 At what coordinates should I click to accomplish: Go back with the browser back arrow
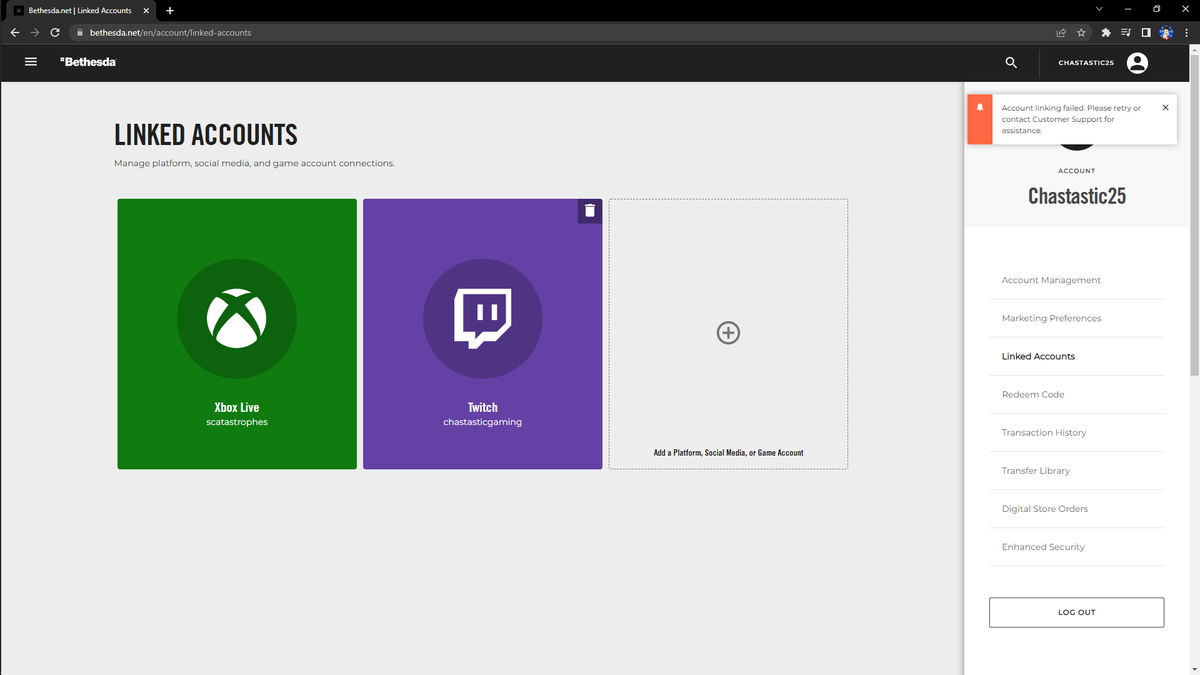click(x=14, y=32)
